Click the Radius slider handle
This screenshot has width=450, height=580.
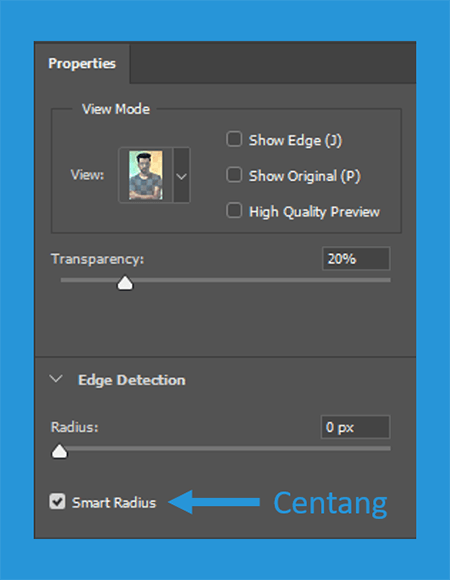point(59,451)
